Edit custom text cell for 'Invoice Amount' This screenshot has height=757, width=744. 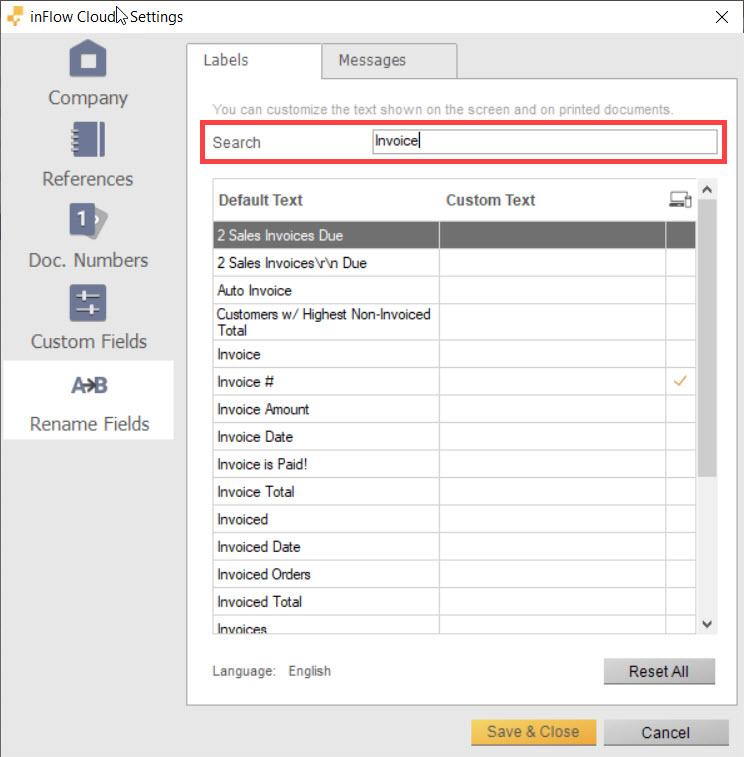pyautogui.click(x=552, y=409)
